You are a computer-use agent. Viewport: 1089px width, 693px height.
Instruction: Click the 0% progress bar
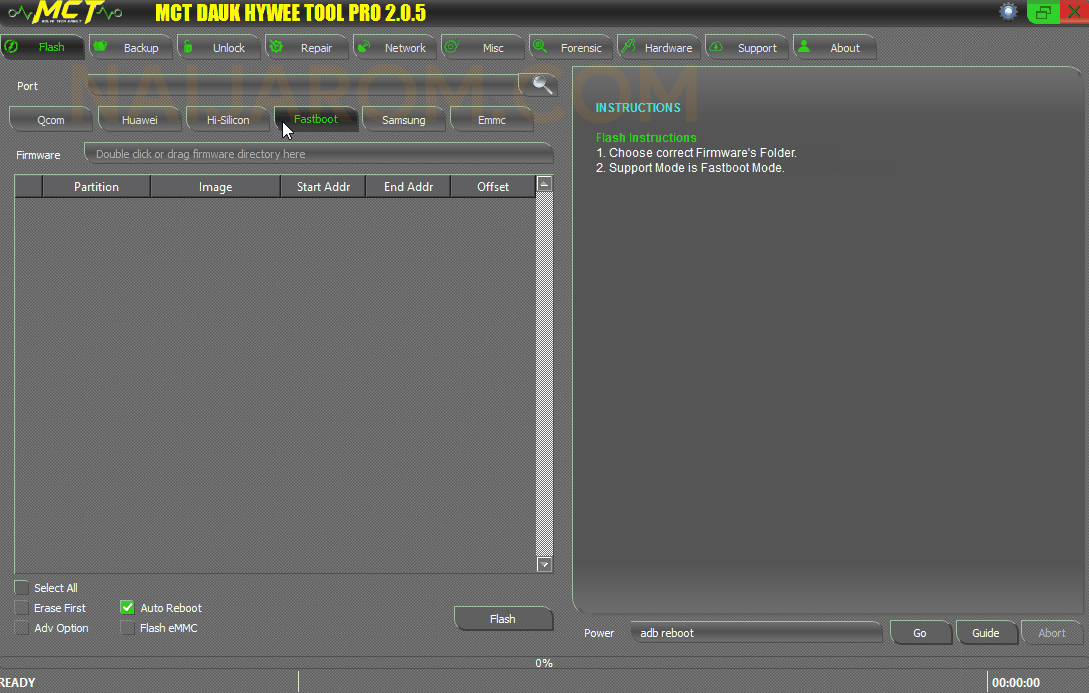coord(544,663)
